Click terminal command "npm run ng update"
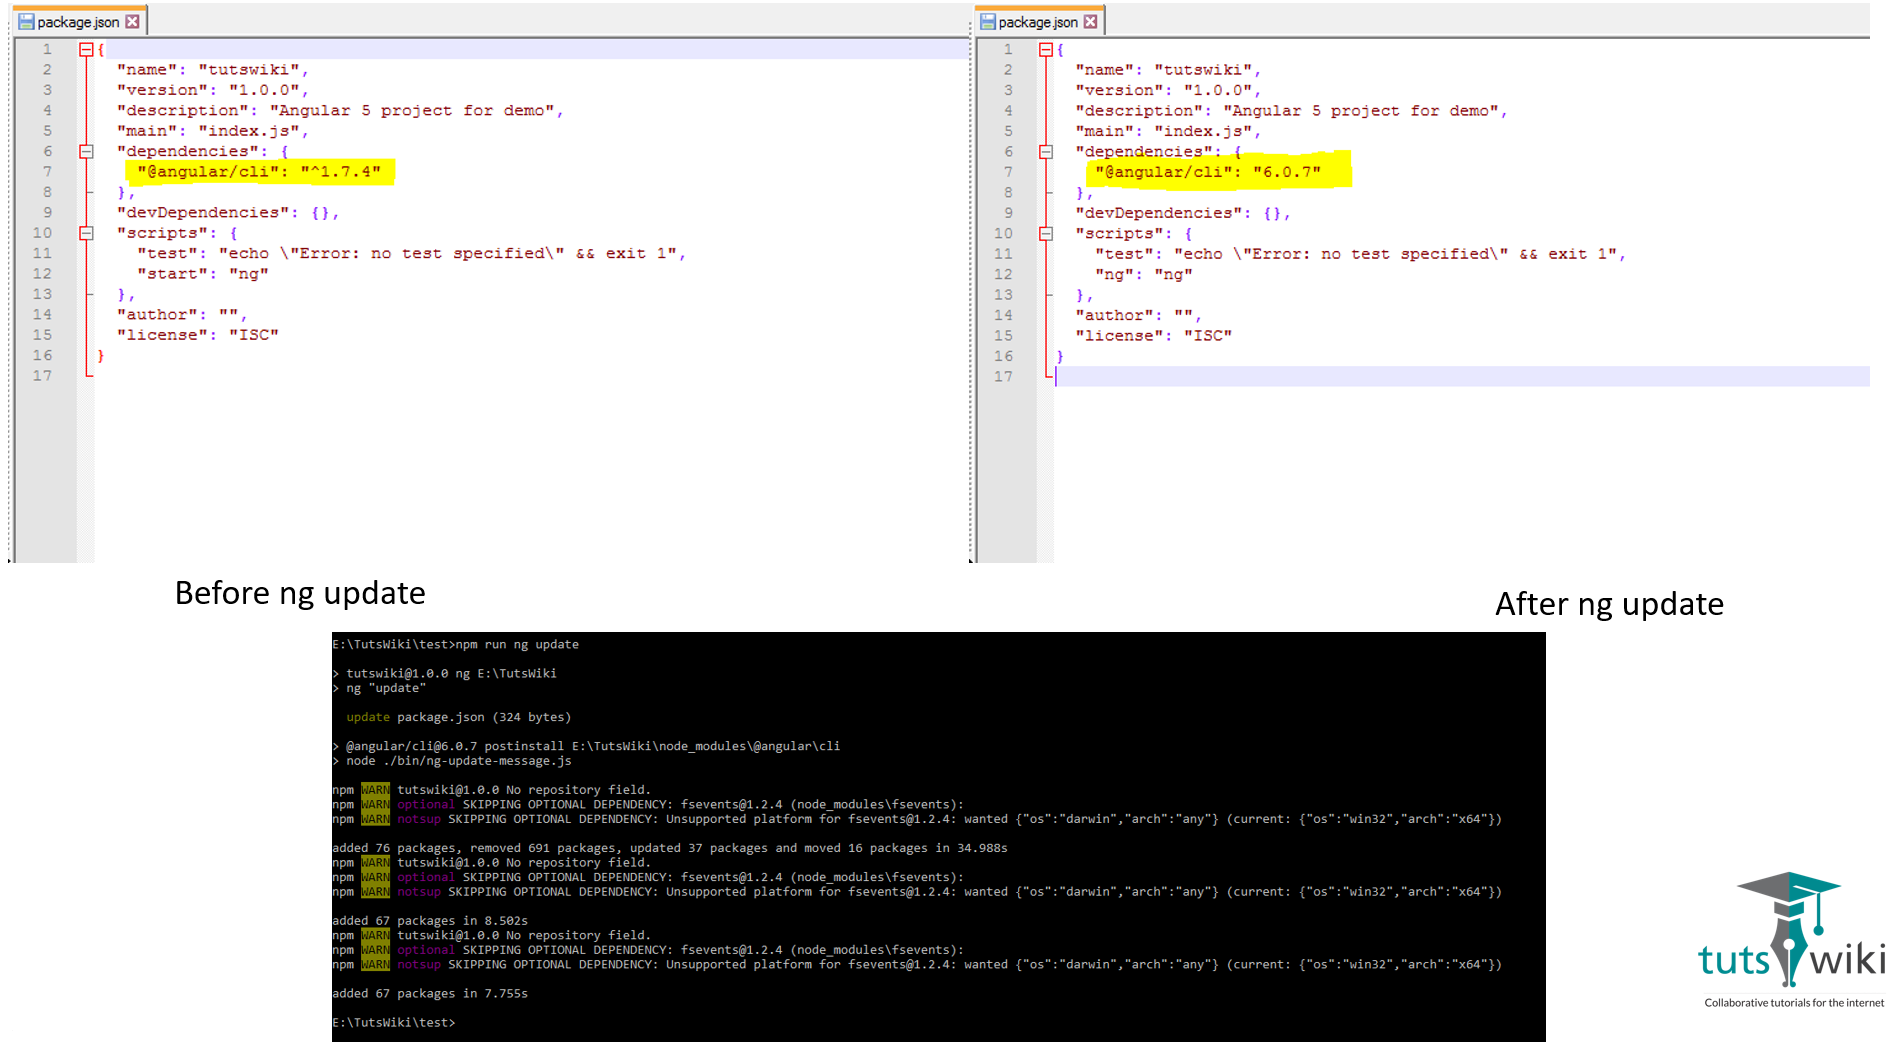The width and height of the screenshot is (1892, 1048). (x=517, y=645)
